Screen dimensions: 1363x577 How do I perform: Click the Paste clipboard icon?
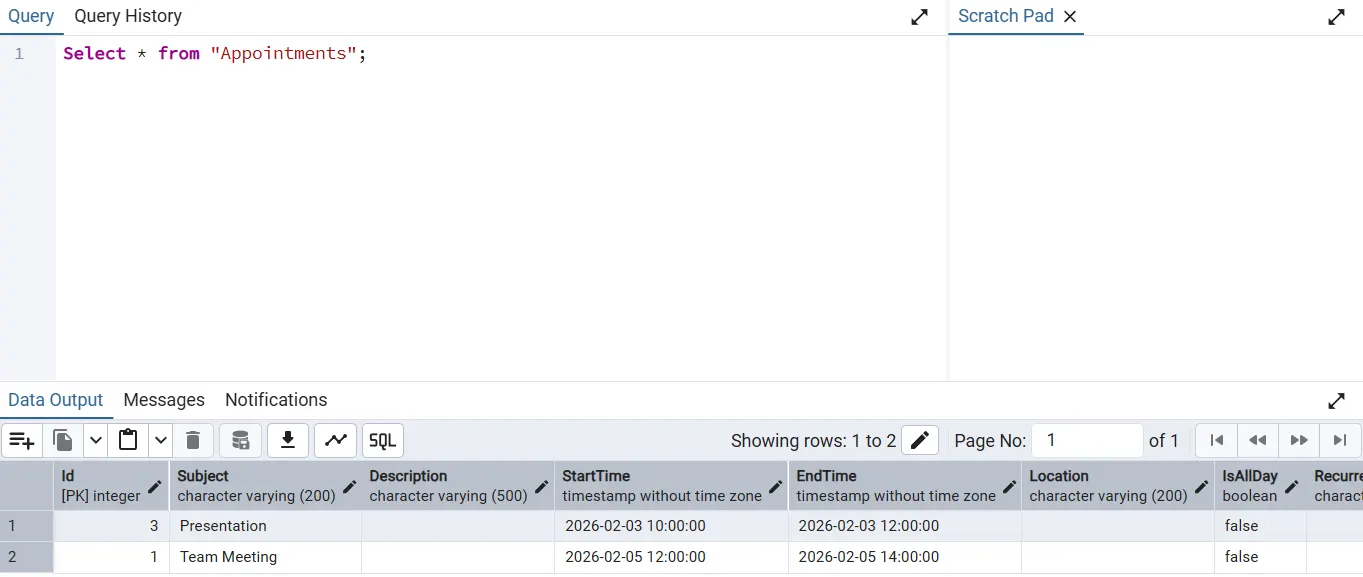128,440
